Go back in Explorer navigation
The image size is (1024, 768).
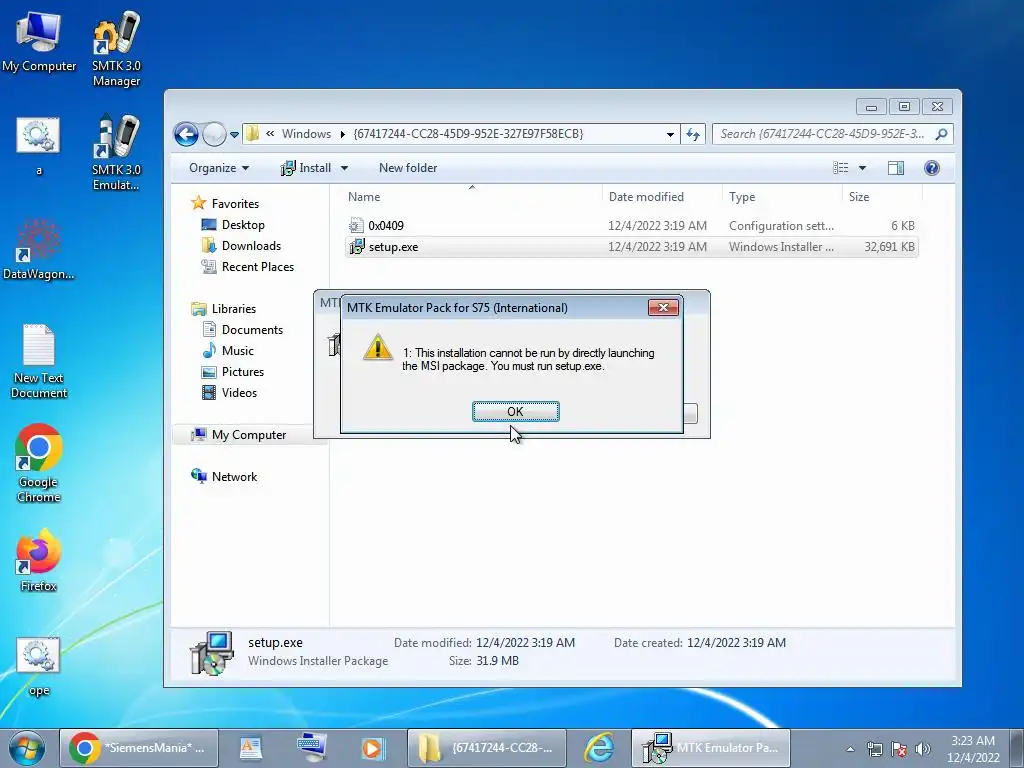click(x=186, y=135)
